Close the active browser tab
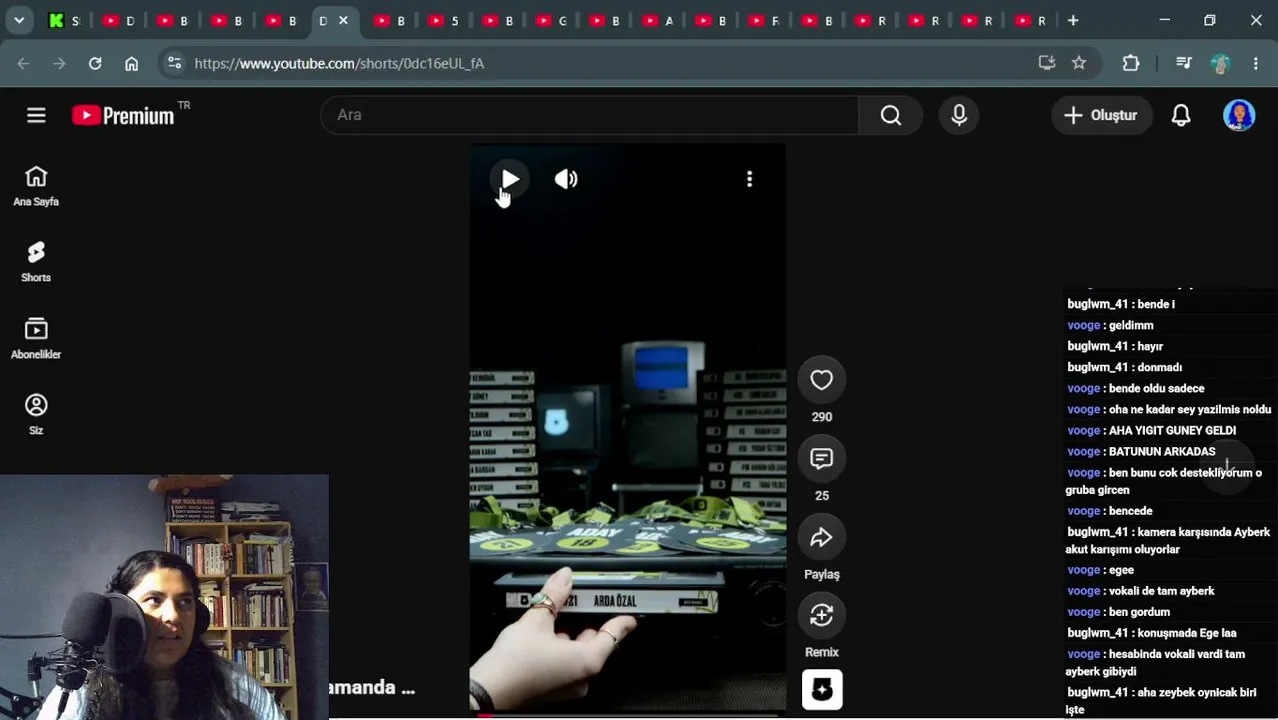Viewport: 1278px width, 720px height. click(343, 20)
